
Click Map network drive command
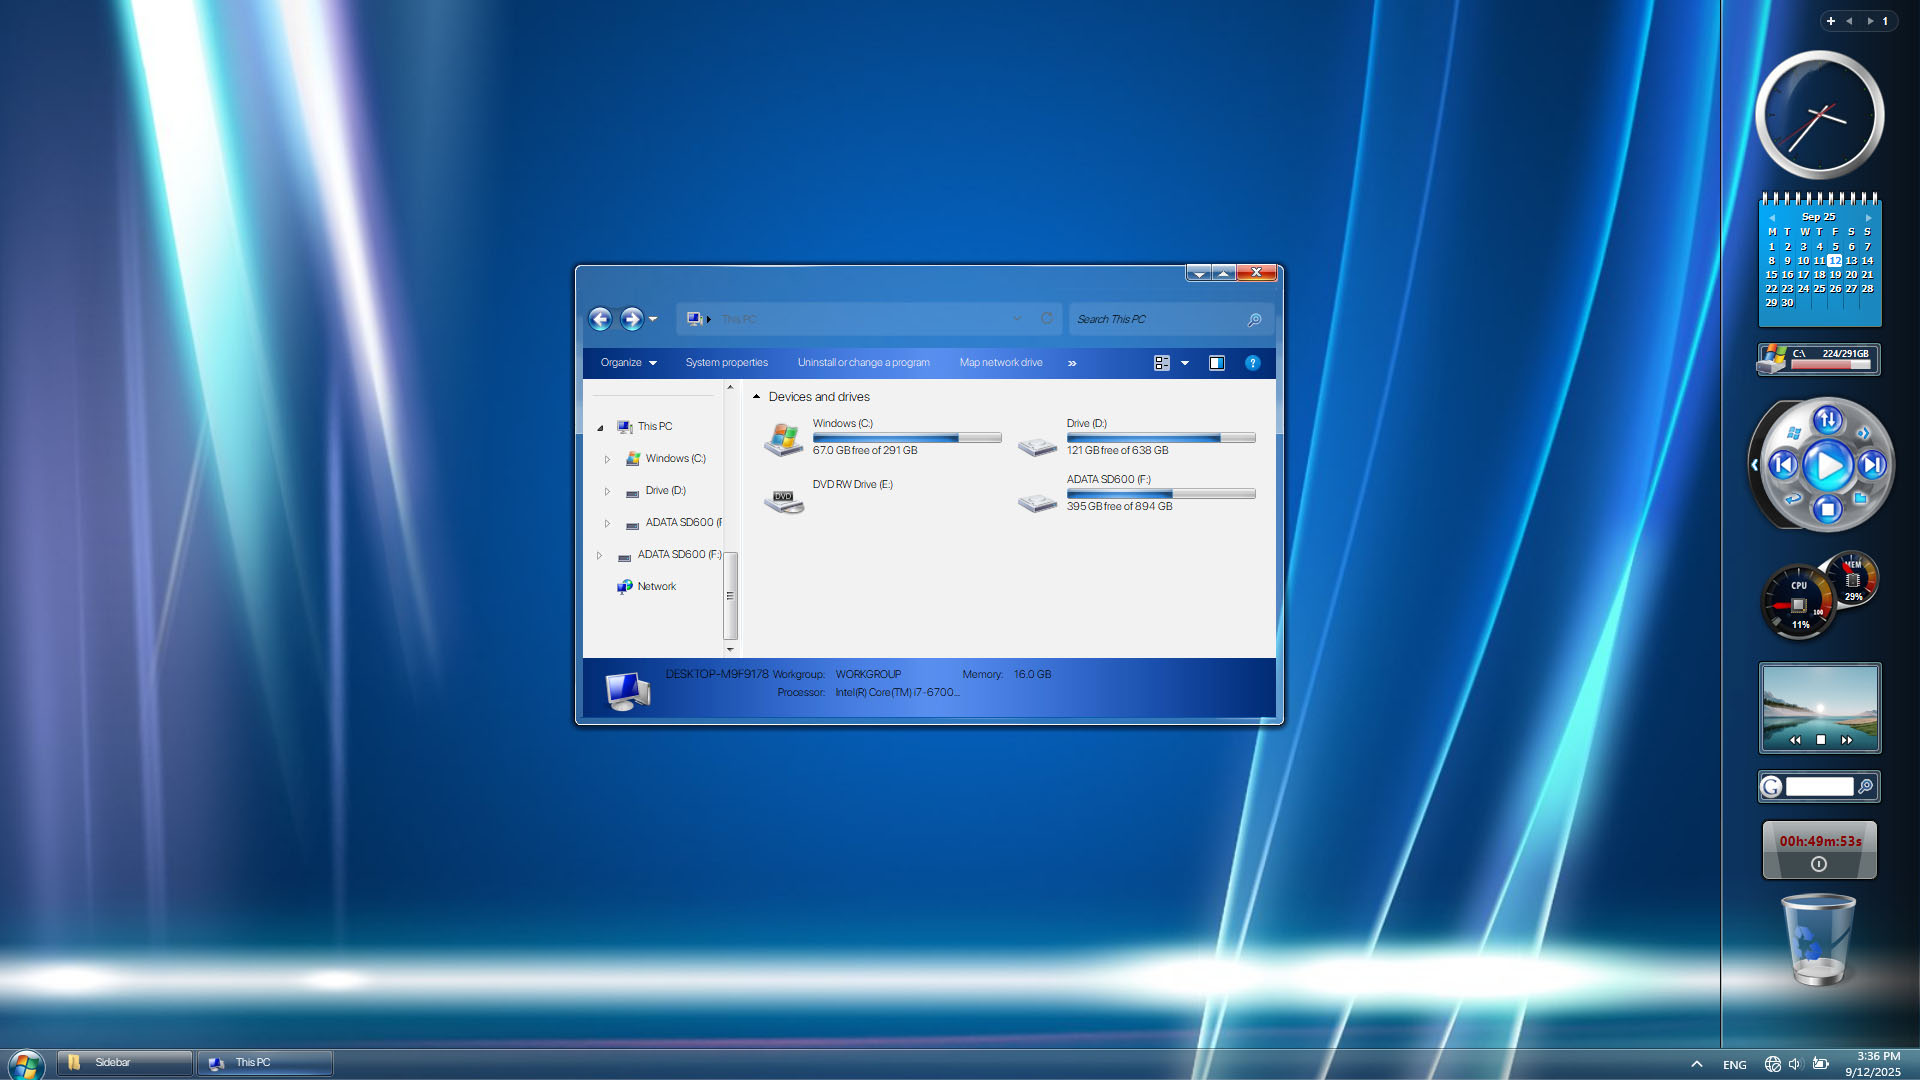[1000, 363]
